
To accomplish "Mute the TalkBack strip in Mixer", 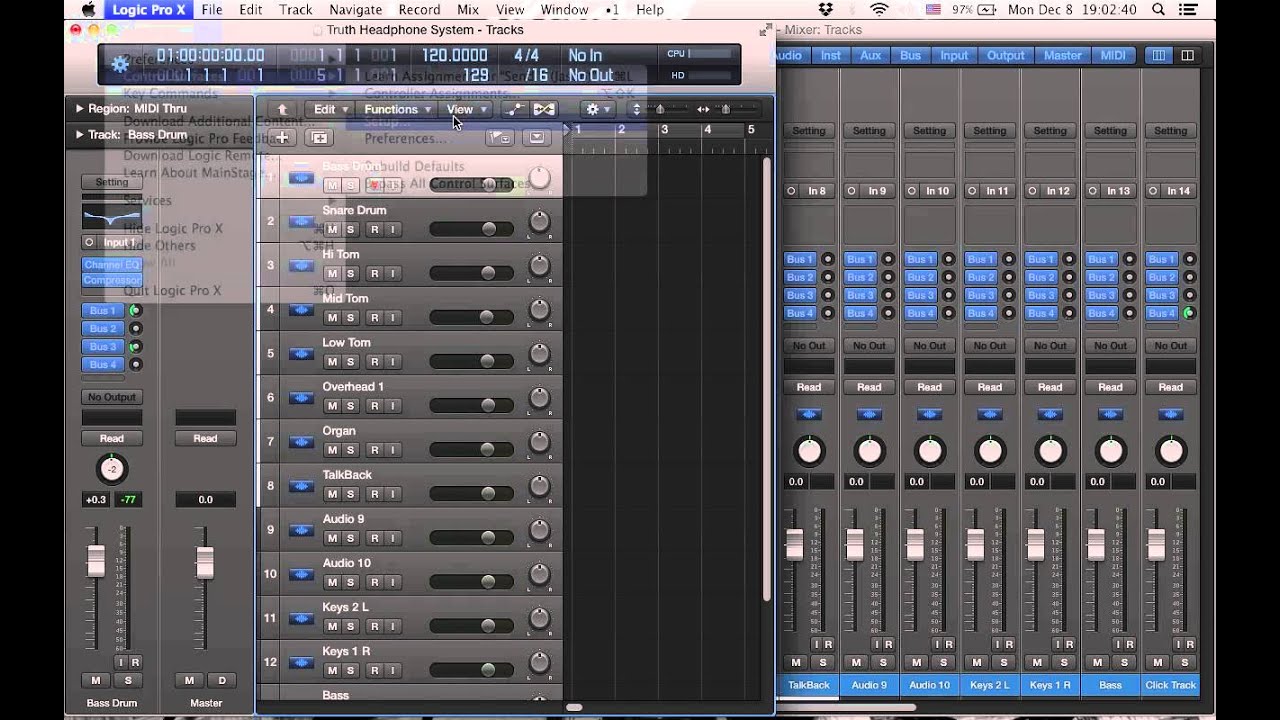I will click(x=796, y=662).
